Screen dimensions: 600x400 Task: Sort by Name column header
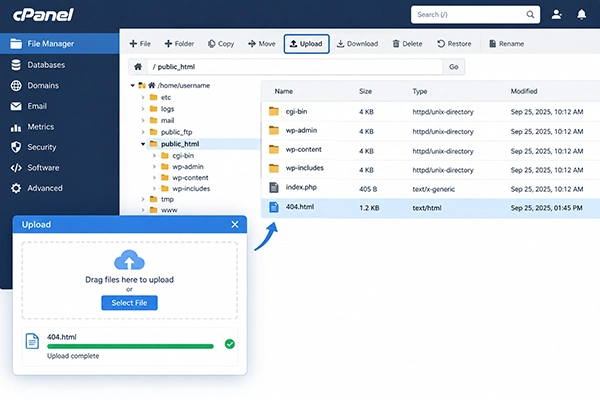click(x=284, y=91)
